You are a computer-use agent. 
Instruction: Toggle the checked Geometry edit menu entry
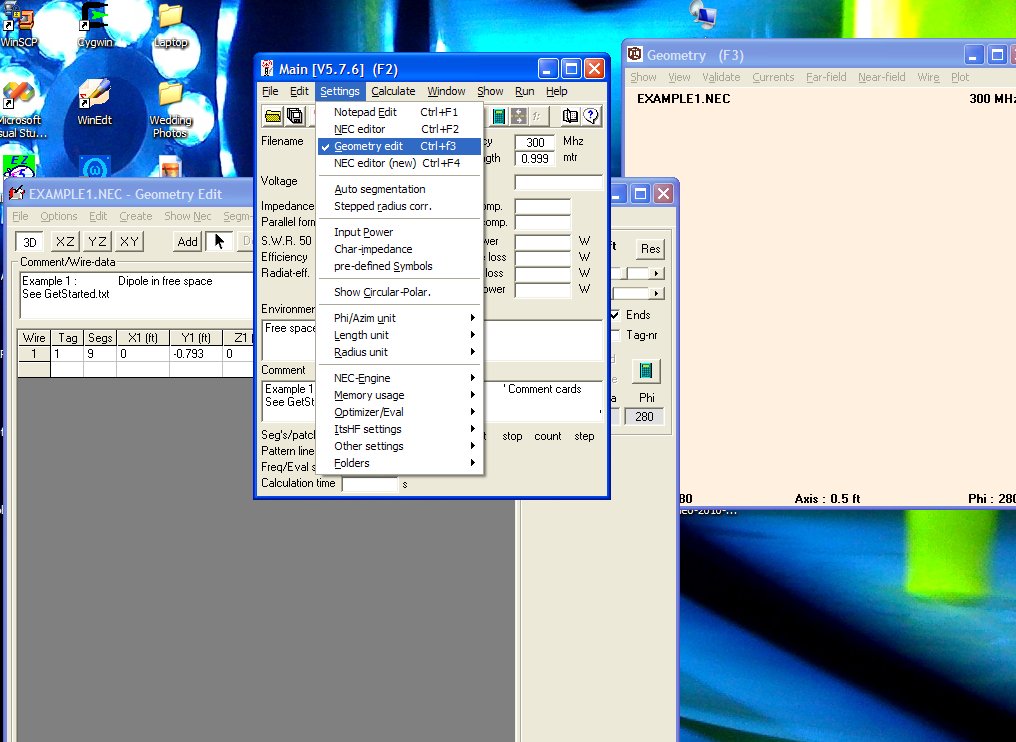click(x=369, y=146)
